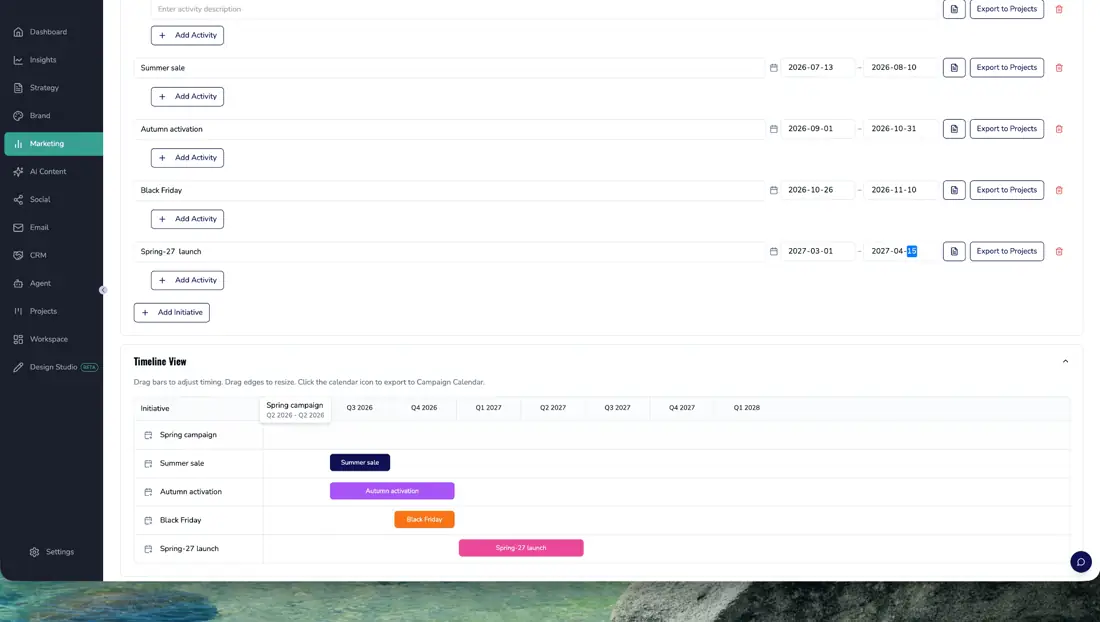
Task: Click document icon in Spring-27 launch row
Action: point(954,251)
